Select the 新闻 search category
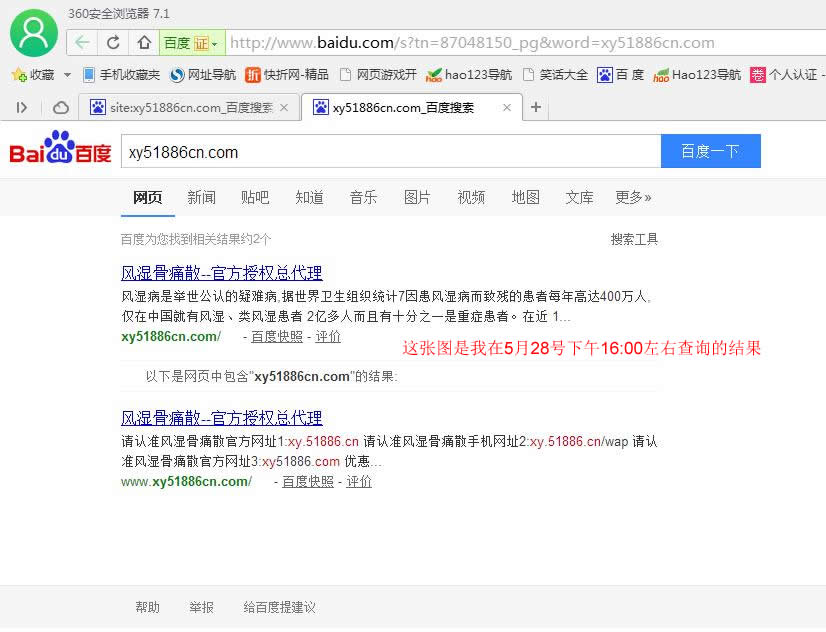The image size is (826, 632). click(x=201, y=197)
